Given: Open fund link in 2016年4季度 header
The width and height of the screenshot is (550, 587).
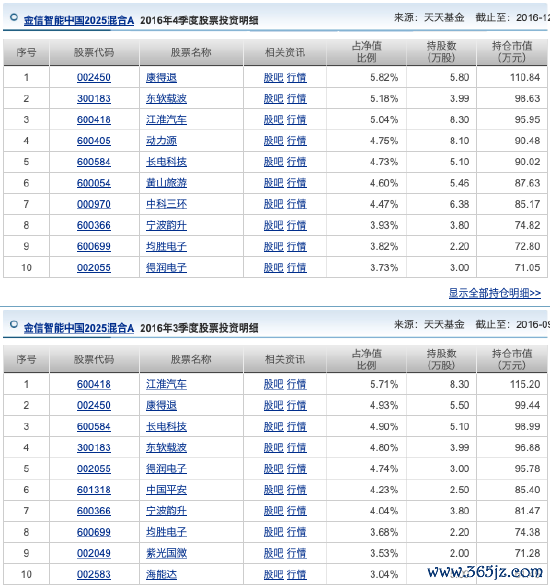Looking at the screenshot, I should pyautogui.click(x=79, y=21).
